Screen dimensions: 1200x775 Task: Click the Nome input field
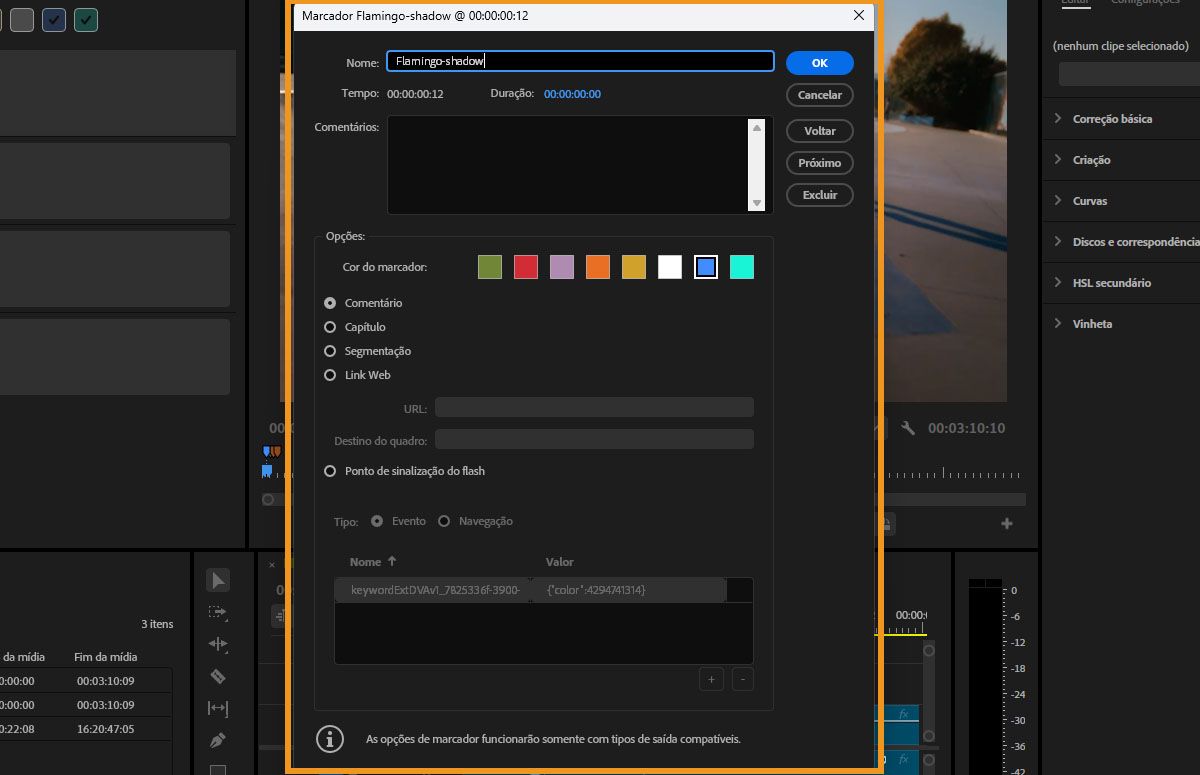point(580,61)
